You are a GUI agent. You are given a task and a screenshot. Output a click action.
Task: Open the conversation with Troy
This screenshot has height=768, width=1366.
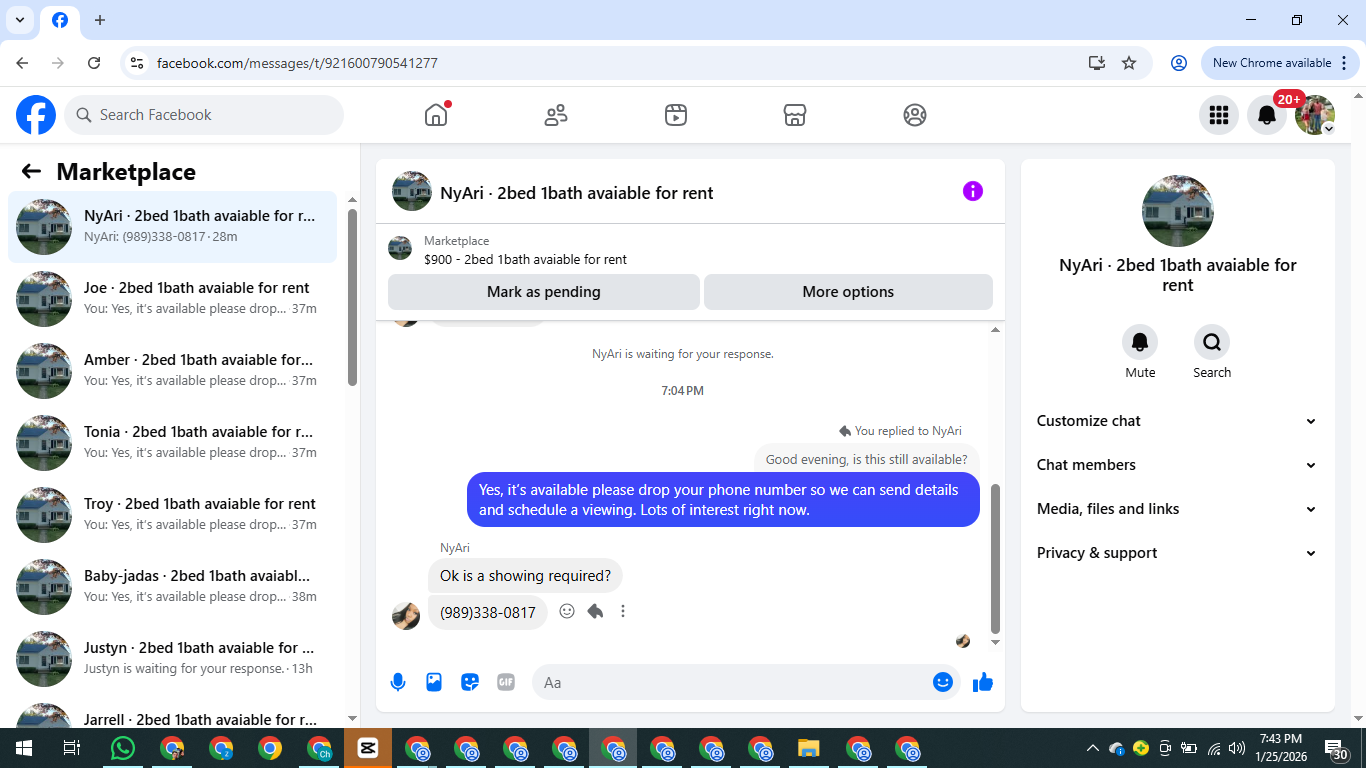pos(172,515)
